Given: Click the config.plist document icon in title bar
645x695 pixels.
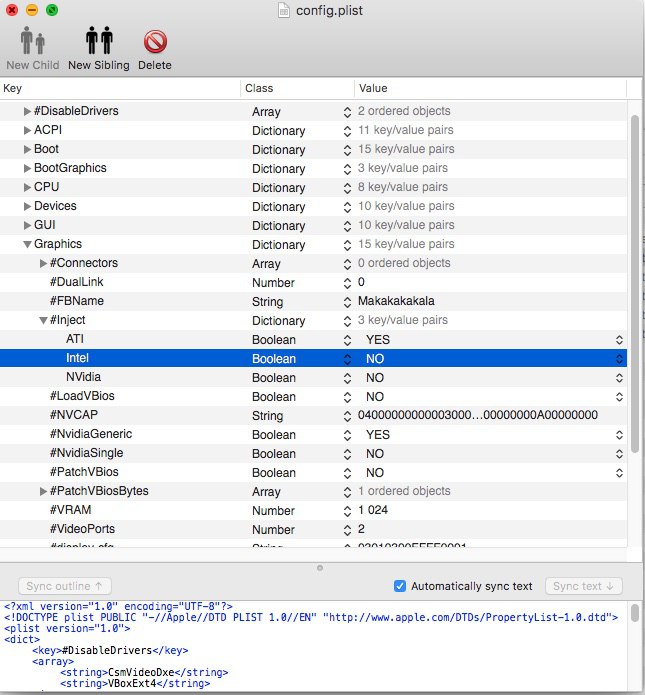Looking at the screenshot, I should tap(284, 10).
